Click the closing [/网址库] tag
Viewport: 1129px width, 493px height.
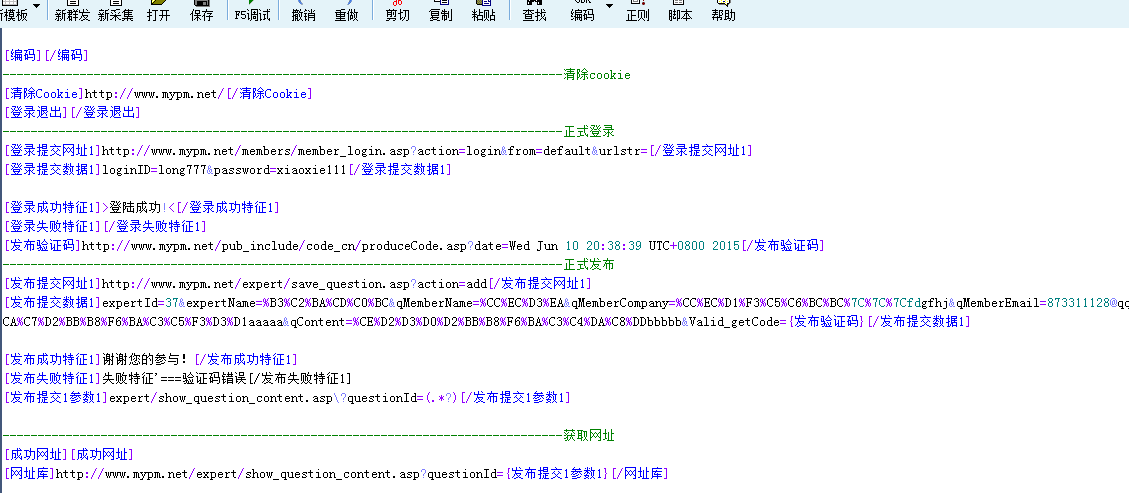(x=639, y=474)
